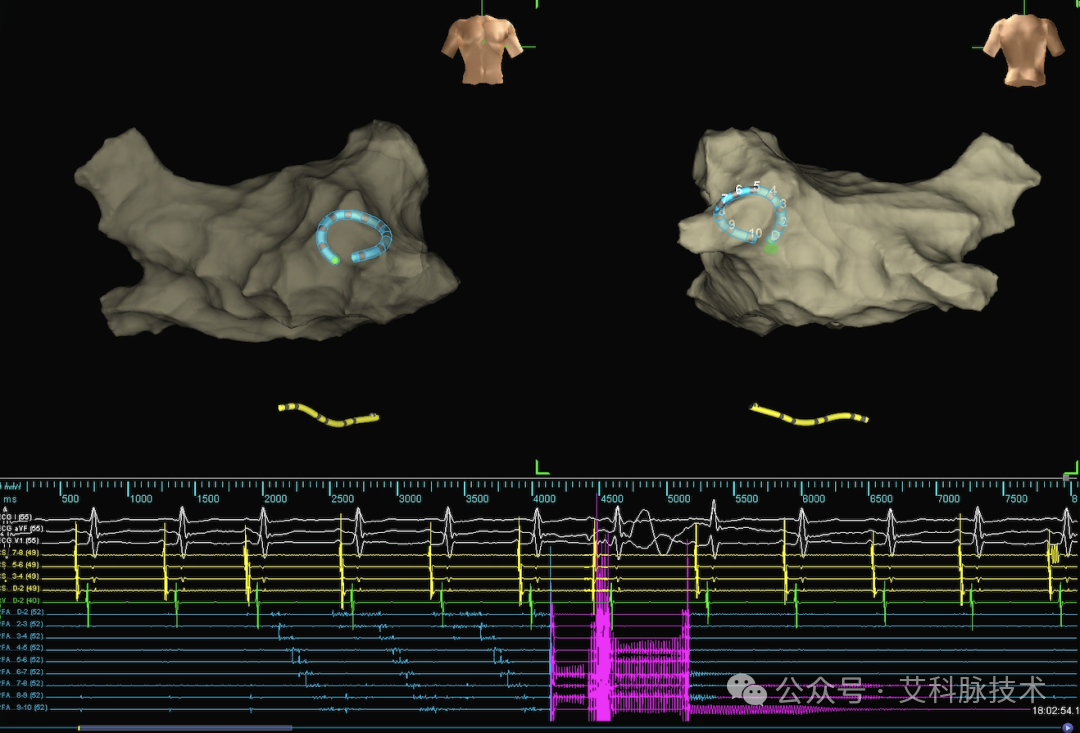
Task: Click electrode number 9 on the circular catheter
Action: pyautogui.click(x=731, y=225)
